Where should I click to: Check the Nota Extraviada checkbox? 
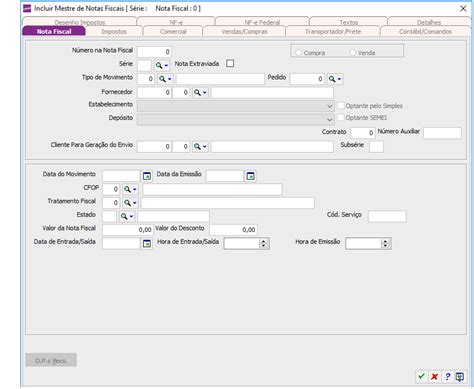click(230, 63)
